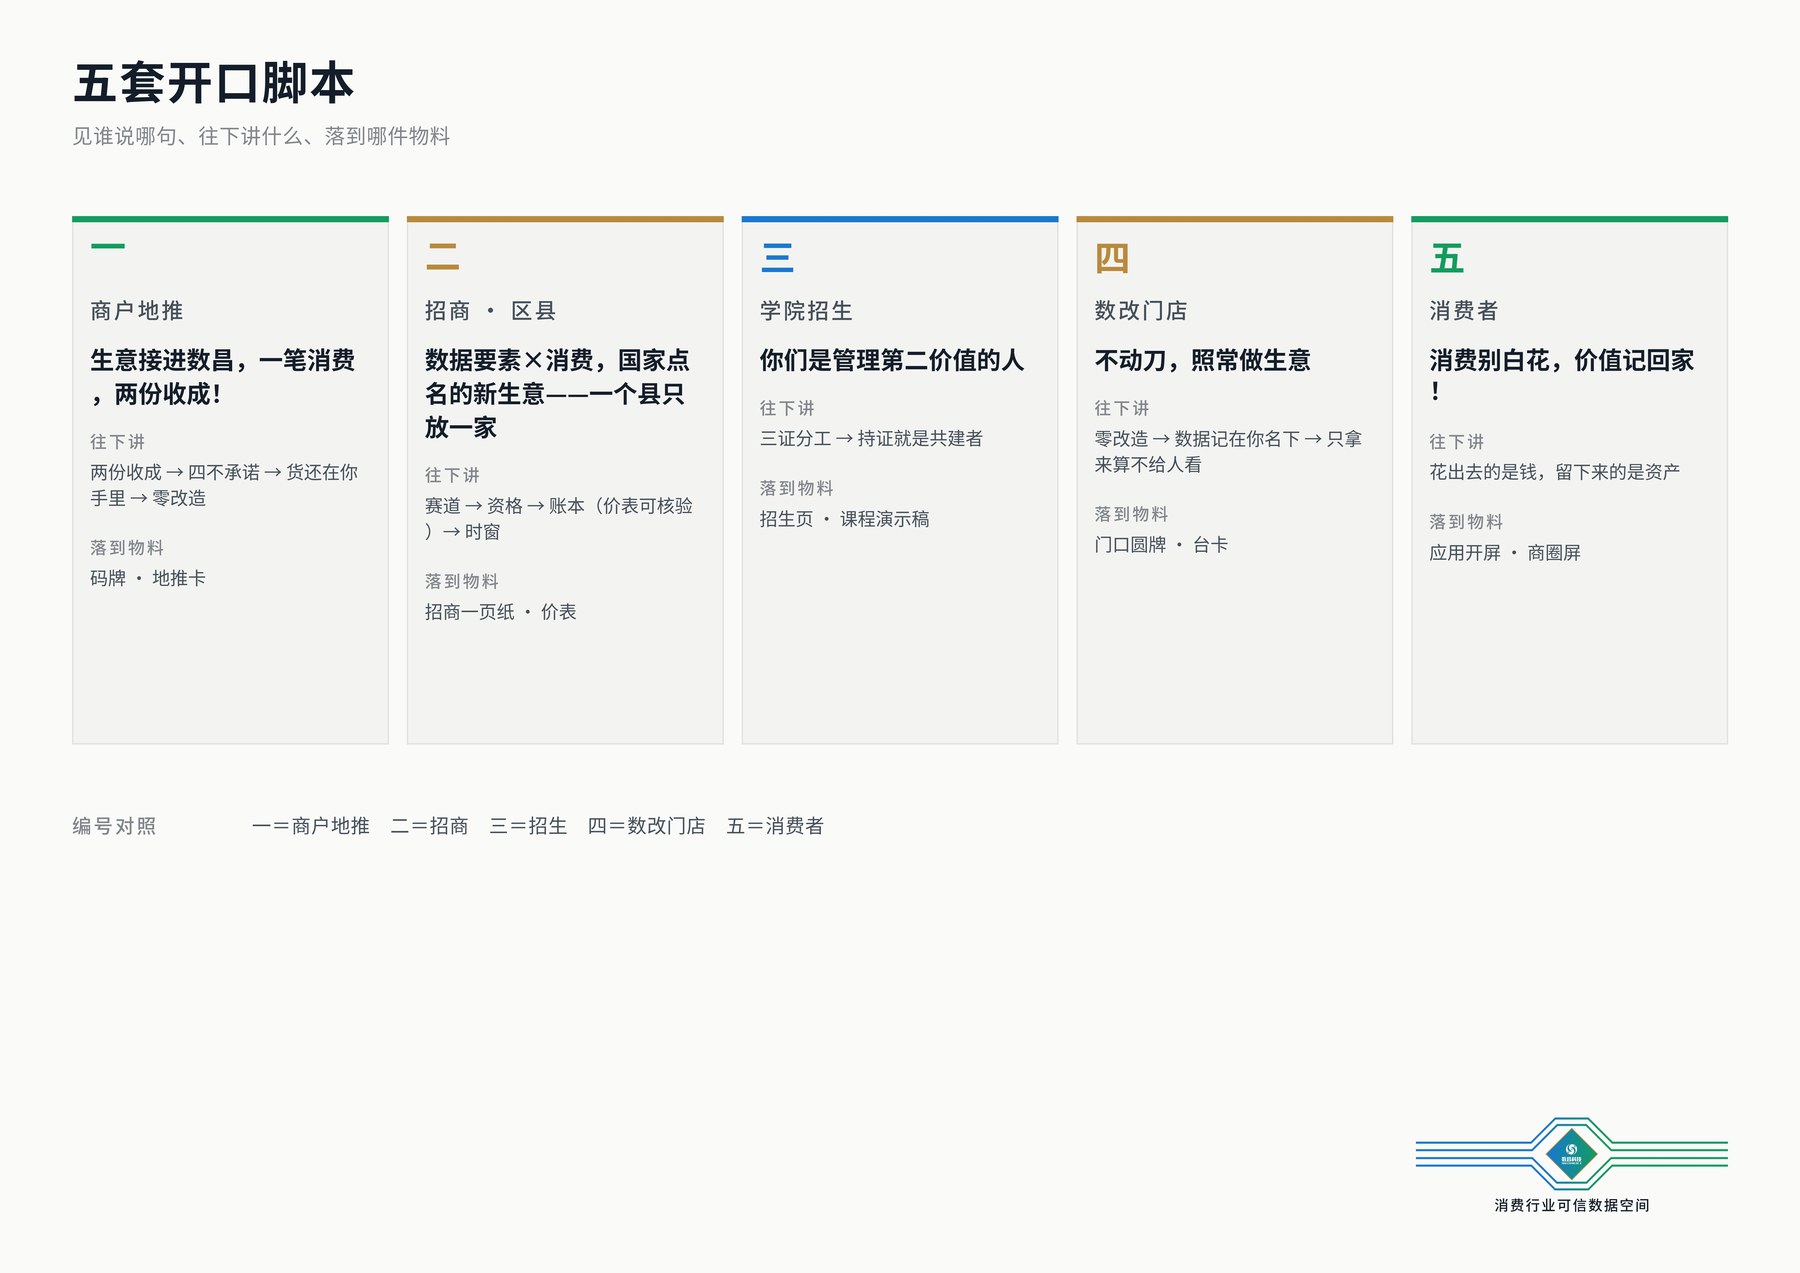The width and height of the screenshot is (1800, 1273).
Task: Click the 编号对照 legend label
Action: (114, 826)
